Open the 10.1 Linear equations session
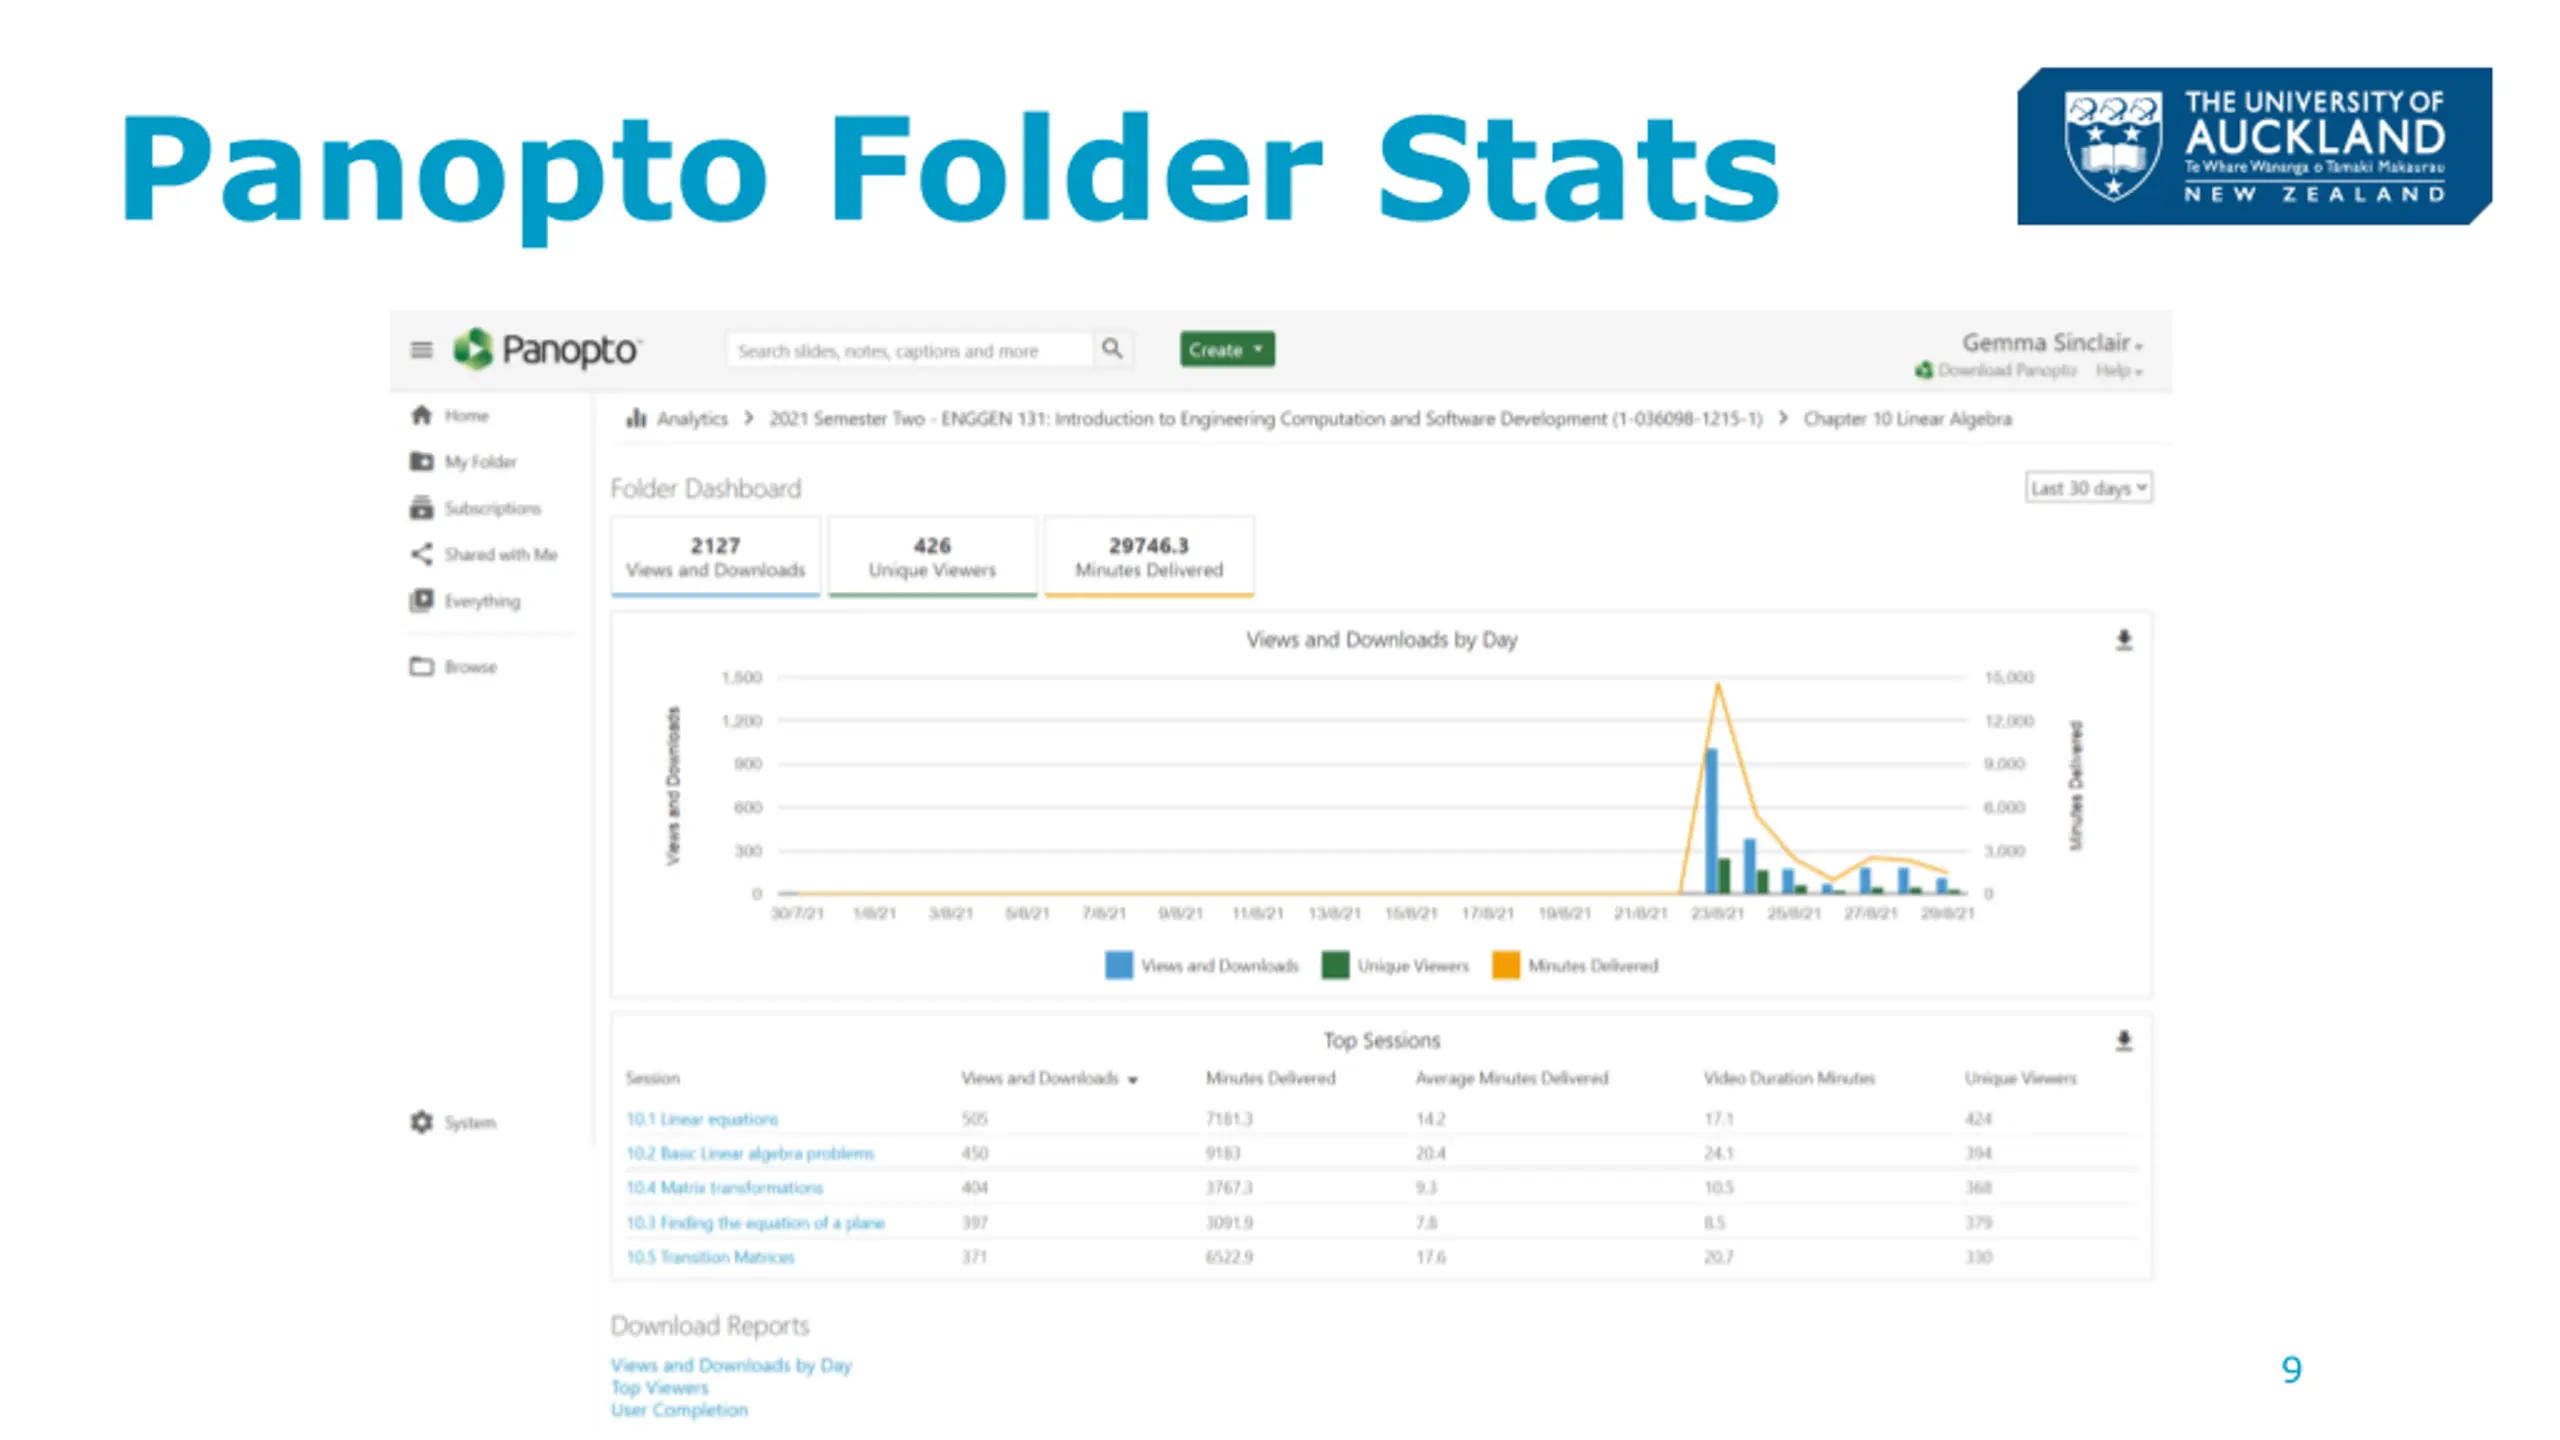The height and width of the screenshot is (1440, 2560). pos(702,1119)
